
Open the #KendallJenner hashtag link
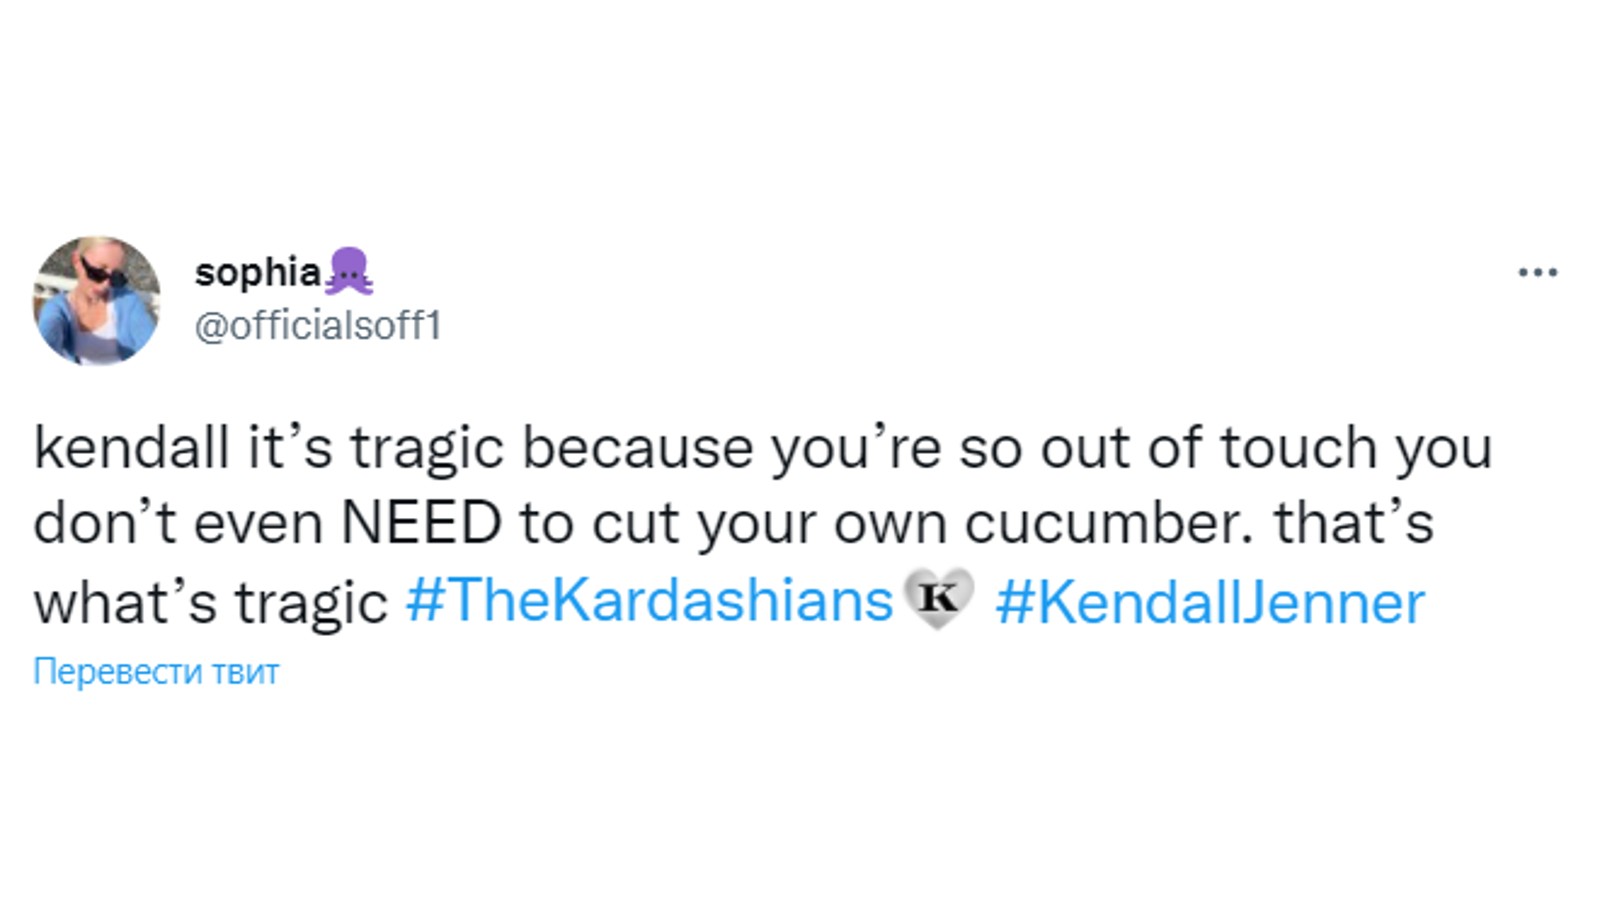[x=1210, y=602]
